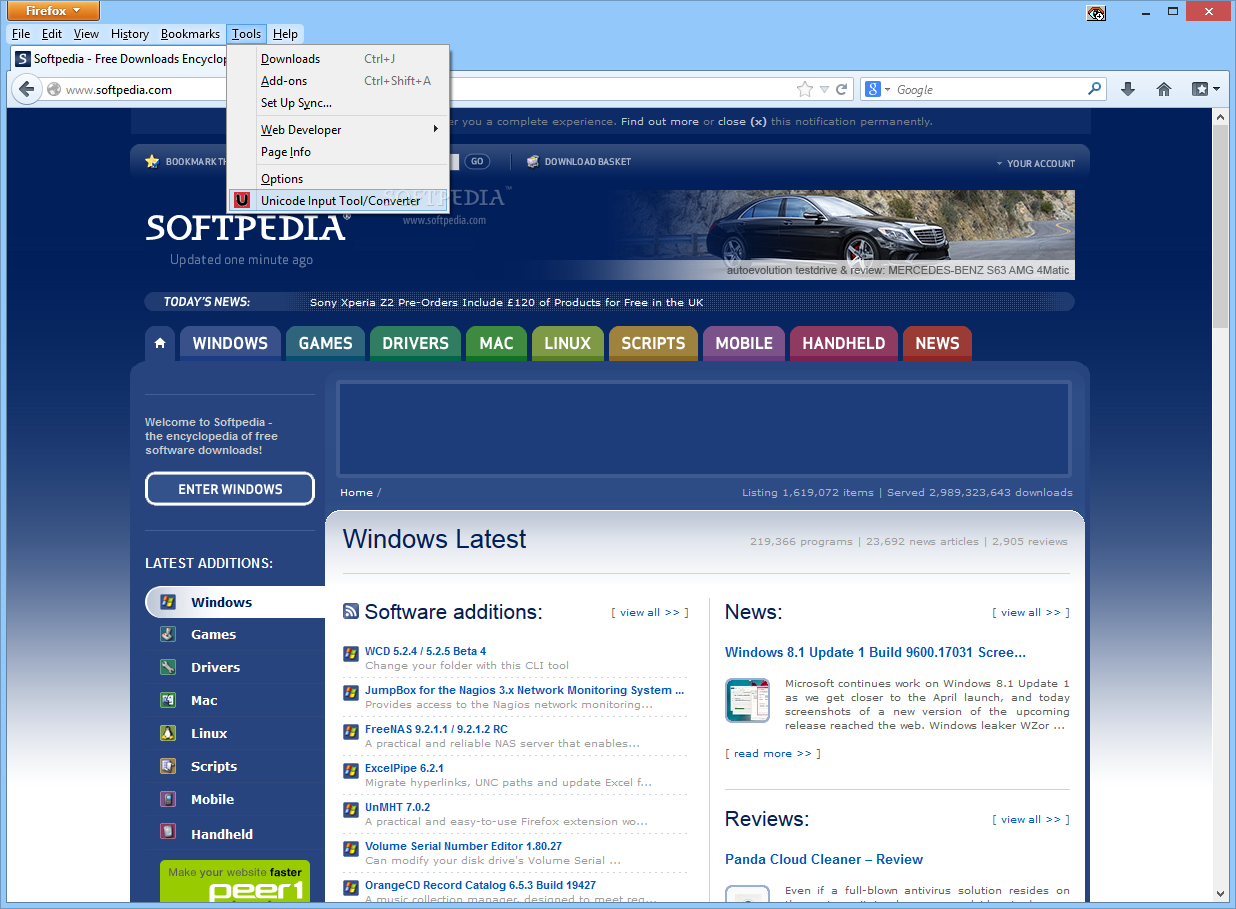Image resolution: width=1236 pixels, height=909 pixels.
Task: Choose Add-ons from the Tools menu
Action: pos(339,81)
